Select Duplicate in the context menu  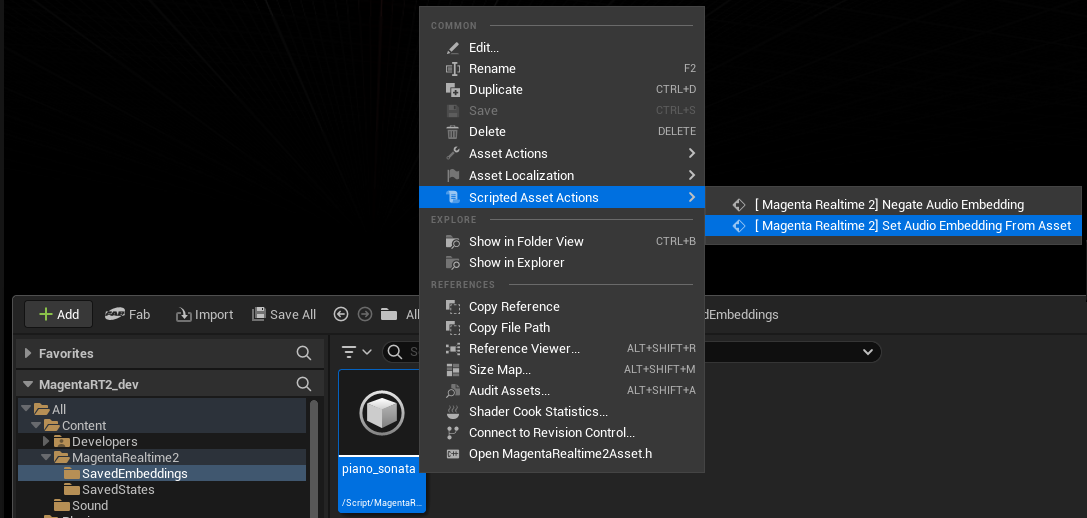562,89
